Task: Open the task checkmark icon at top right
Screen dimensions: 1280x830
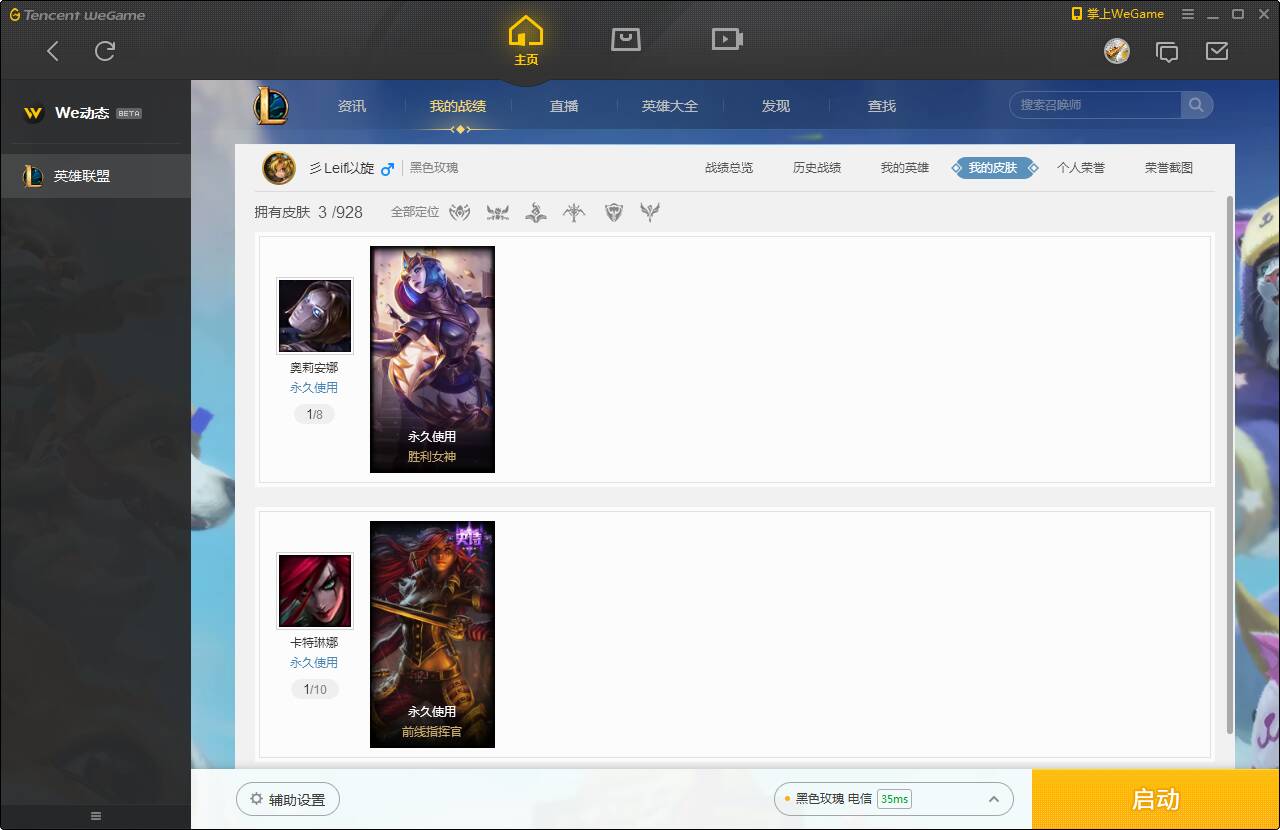Action: point(1217,51)
